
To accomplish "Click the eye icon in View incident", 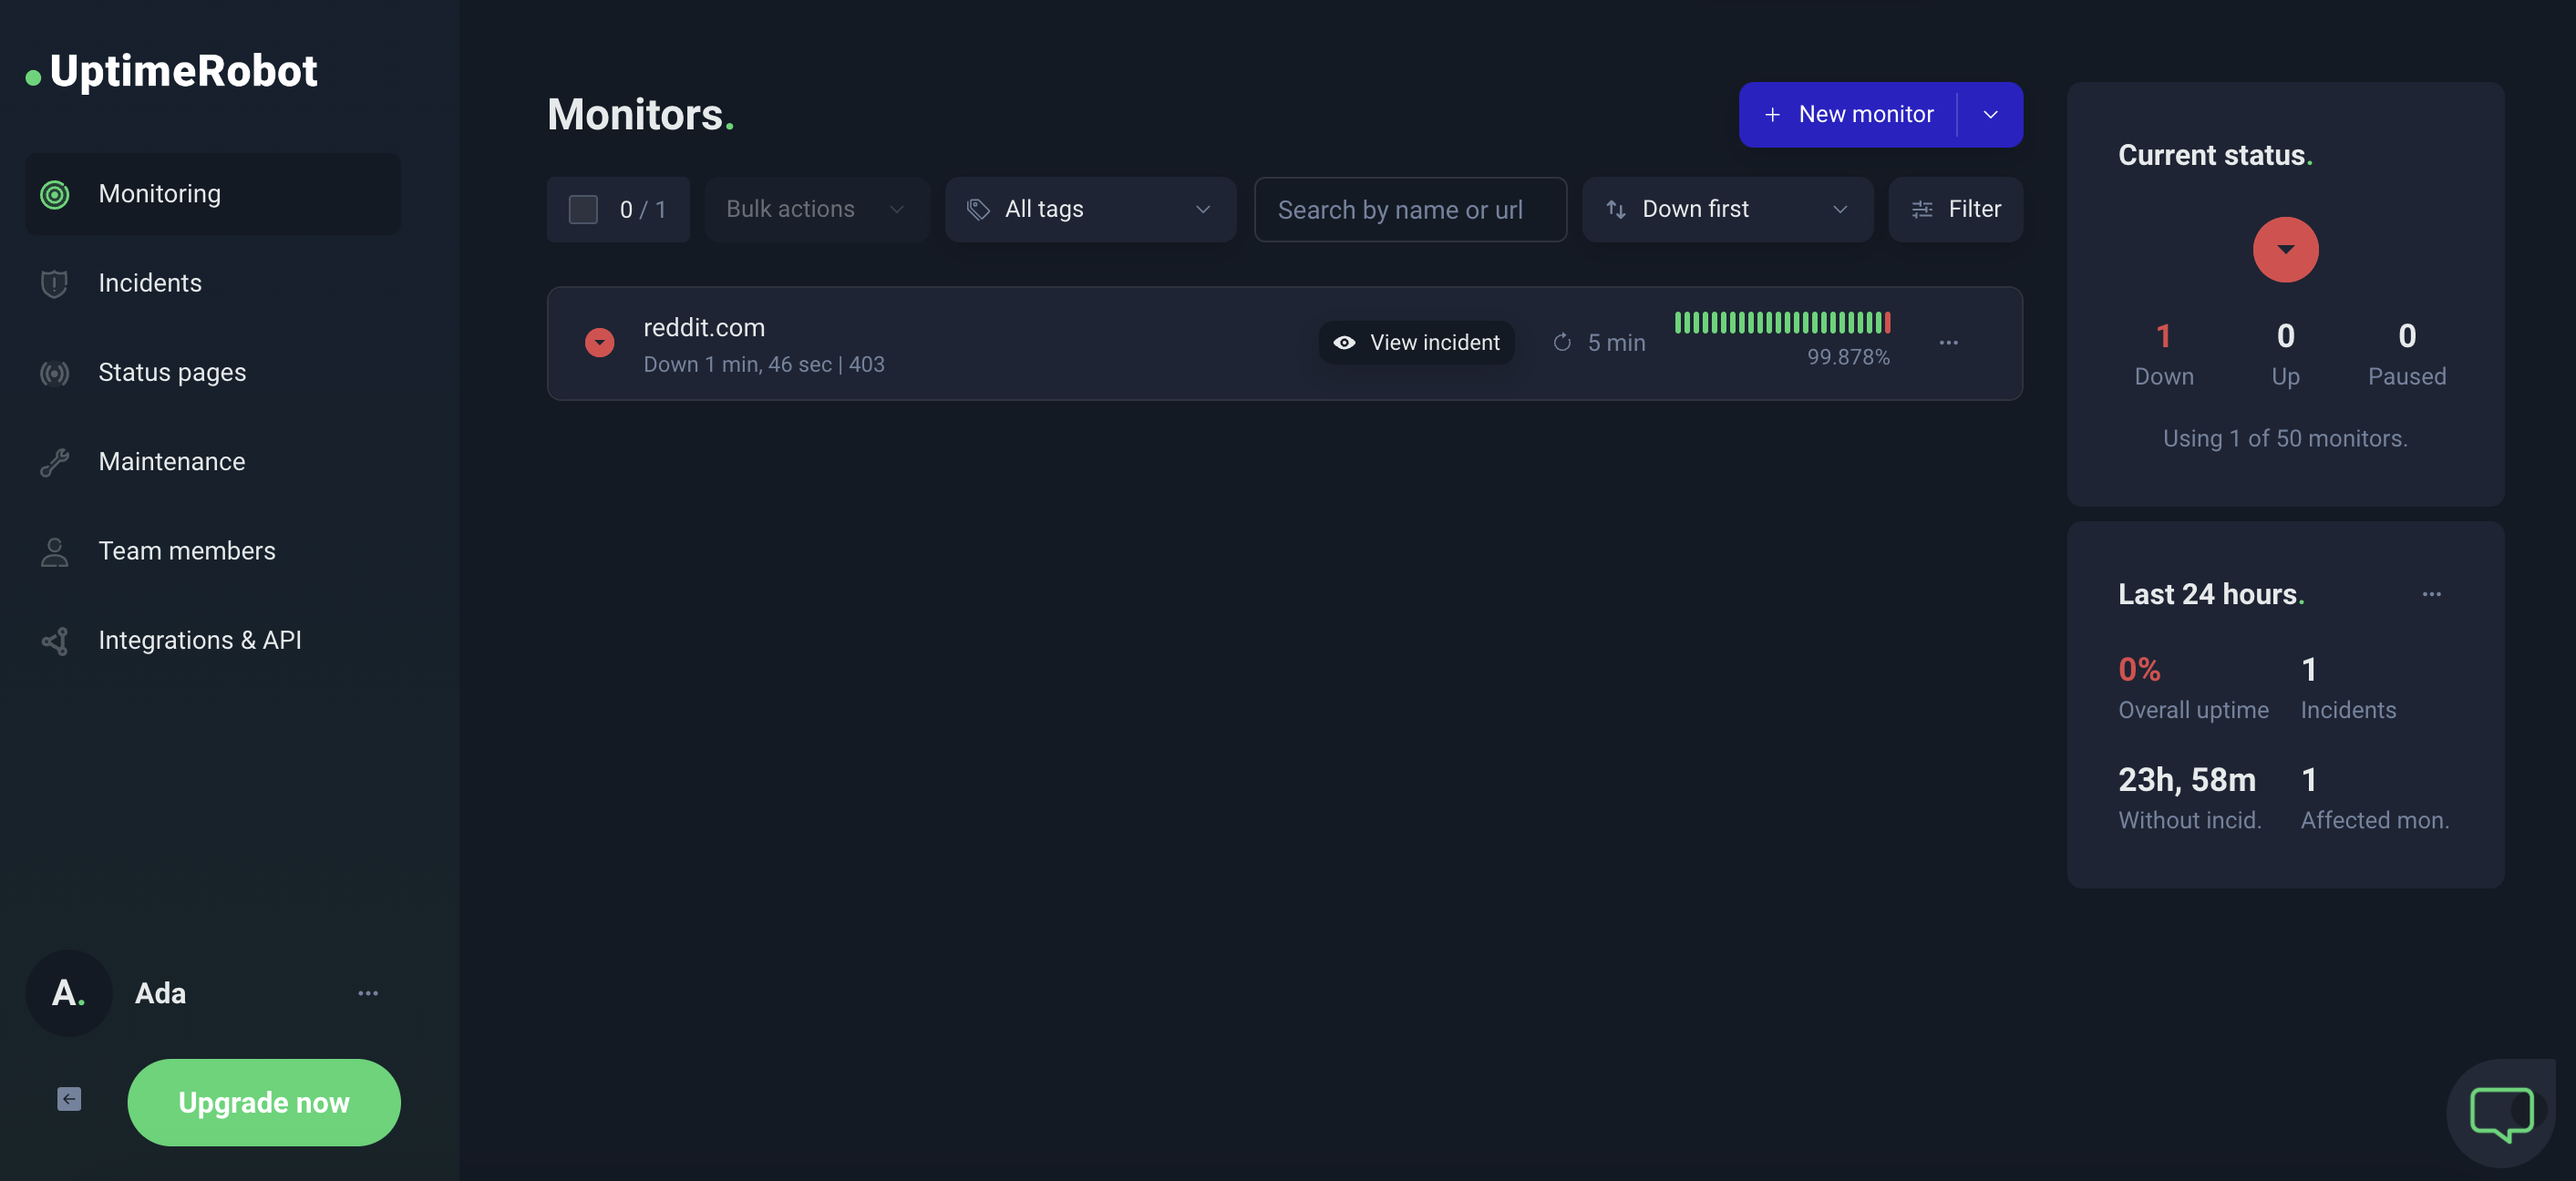I will (1344, 343).
